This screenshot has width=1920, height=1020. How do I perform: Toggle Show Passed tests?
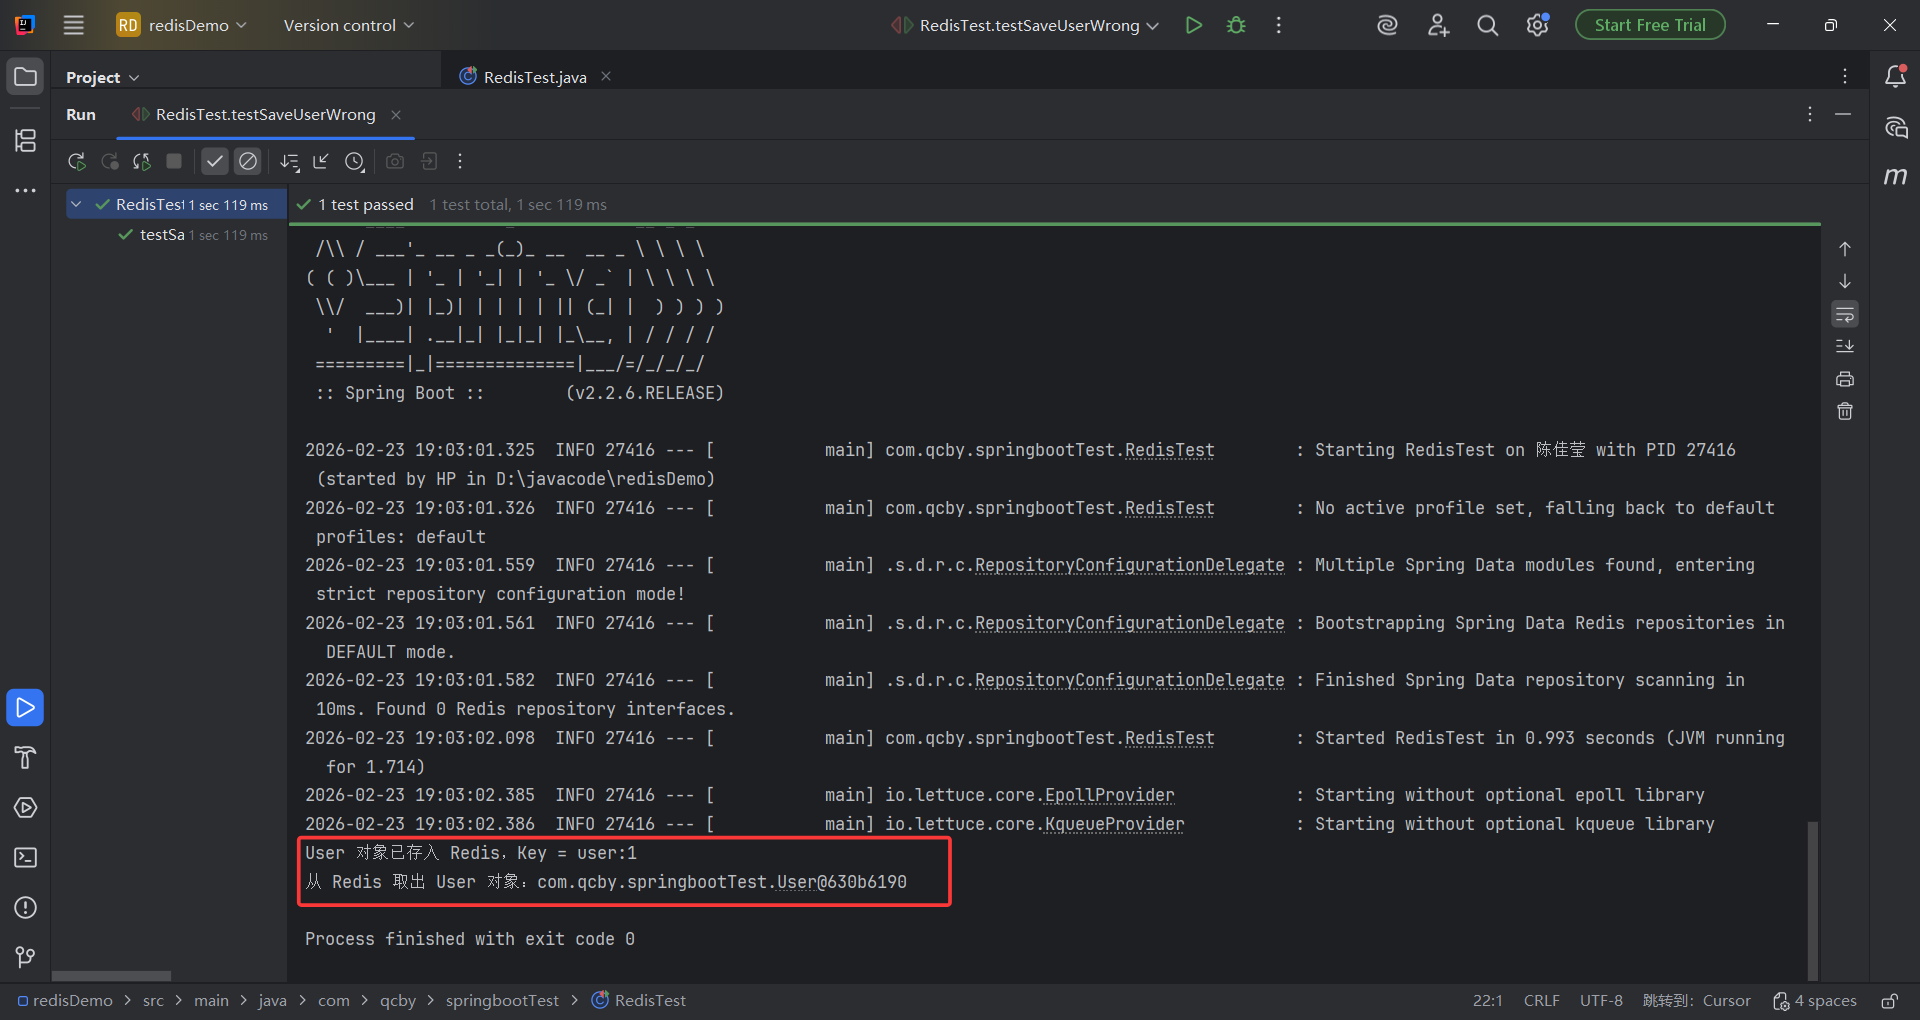[x=215, y=161]
